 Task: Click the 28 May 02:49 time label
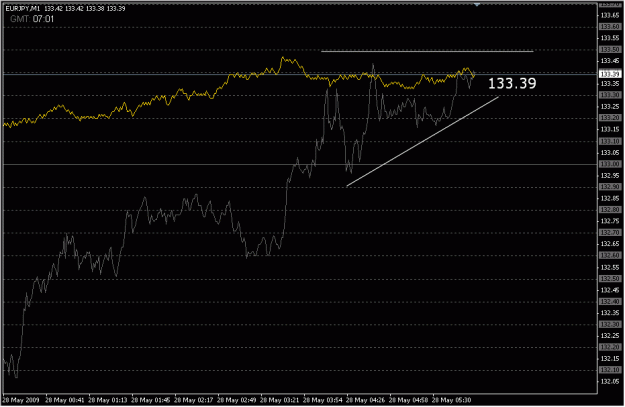pos(237,400)
